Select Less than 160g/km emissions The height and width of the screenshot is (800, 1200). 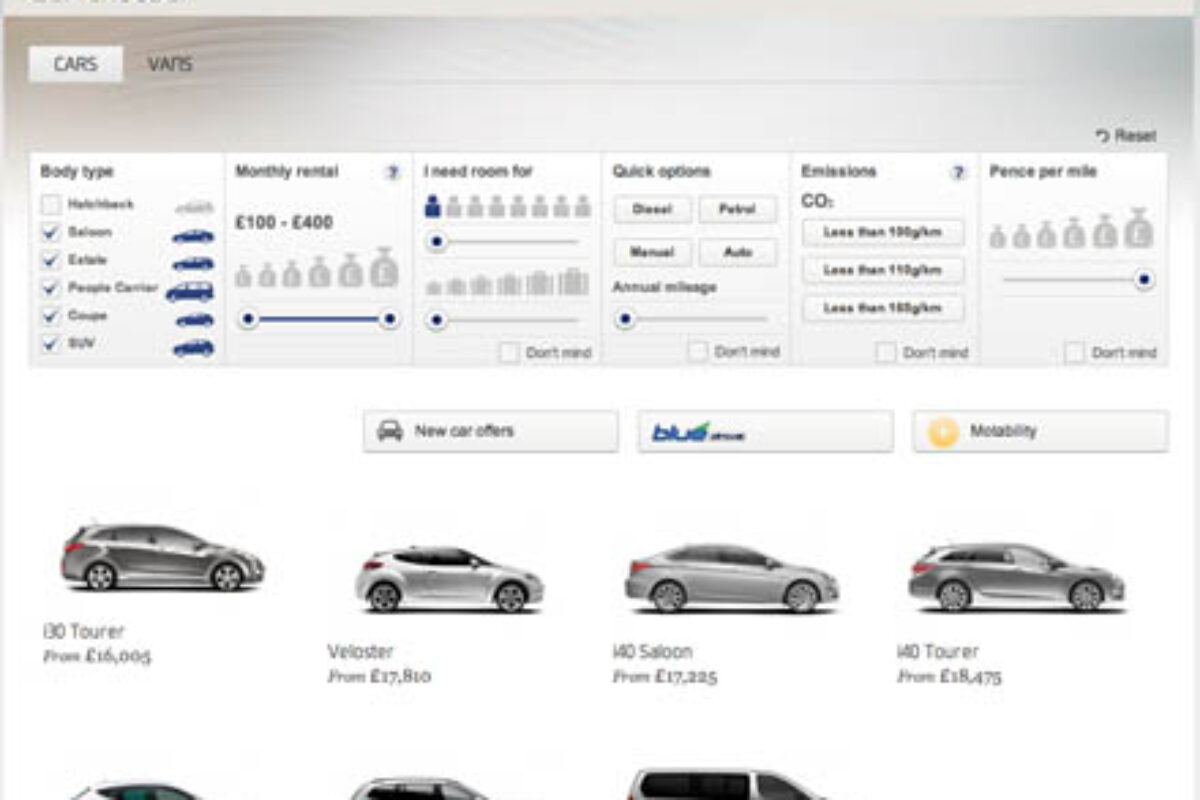click(883, 308)
